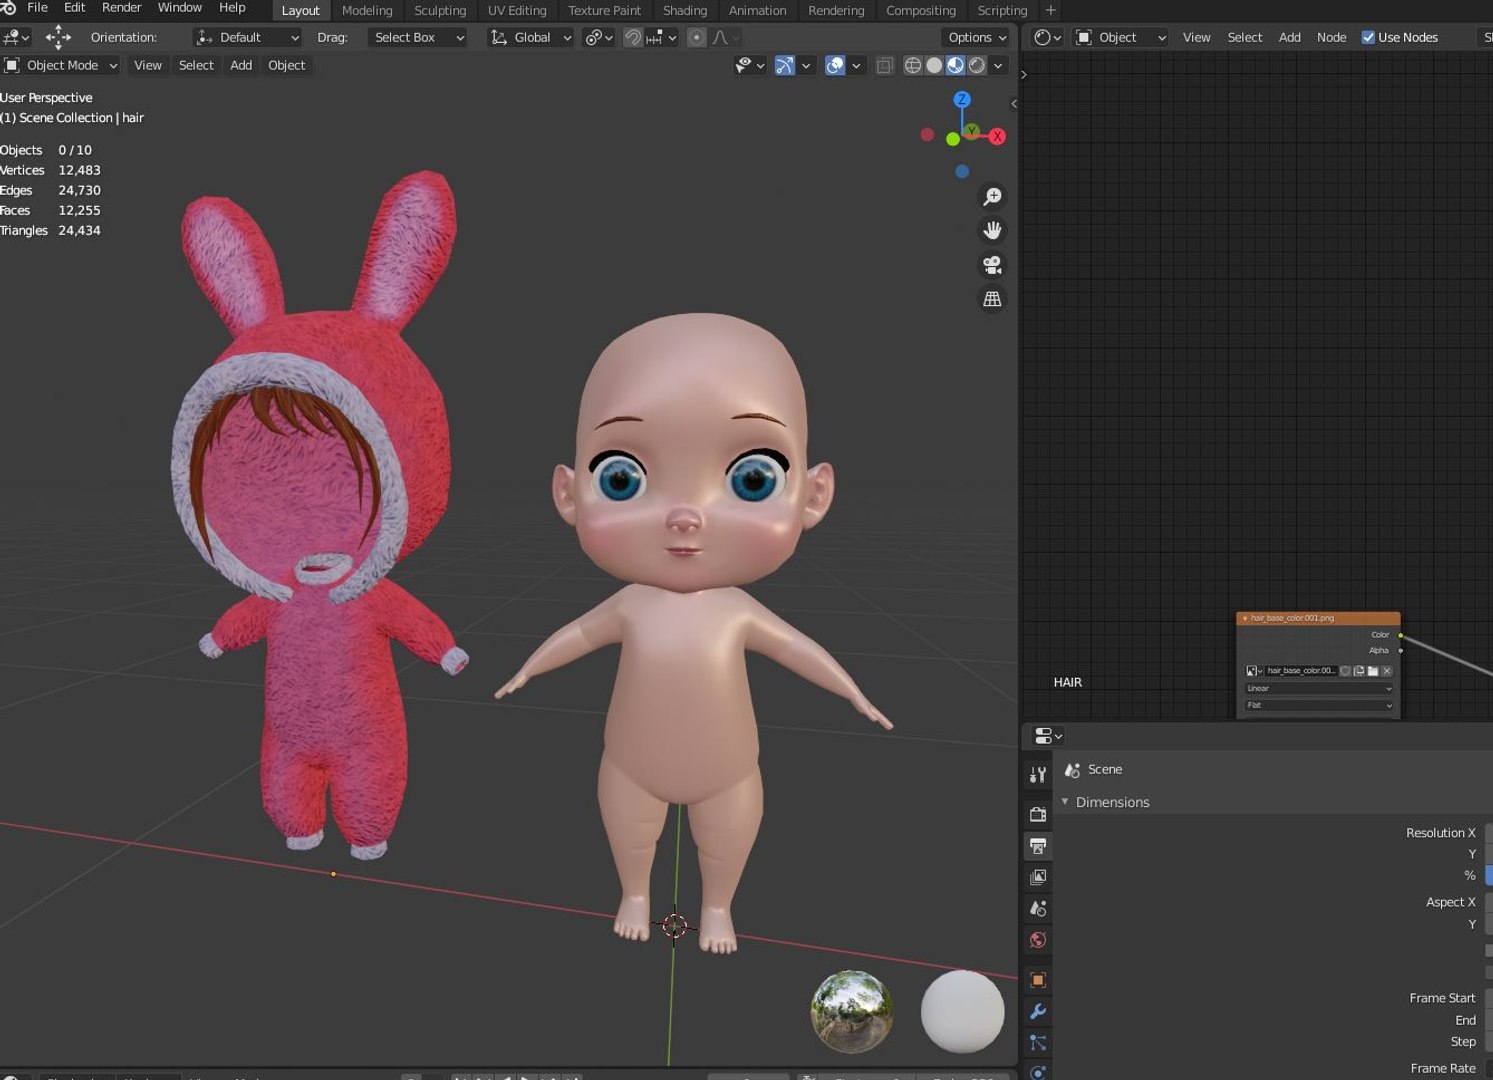Click the Blender logo menu icon
1493x1080 pixels.
coord(9,8)
